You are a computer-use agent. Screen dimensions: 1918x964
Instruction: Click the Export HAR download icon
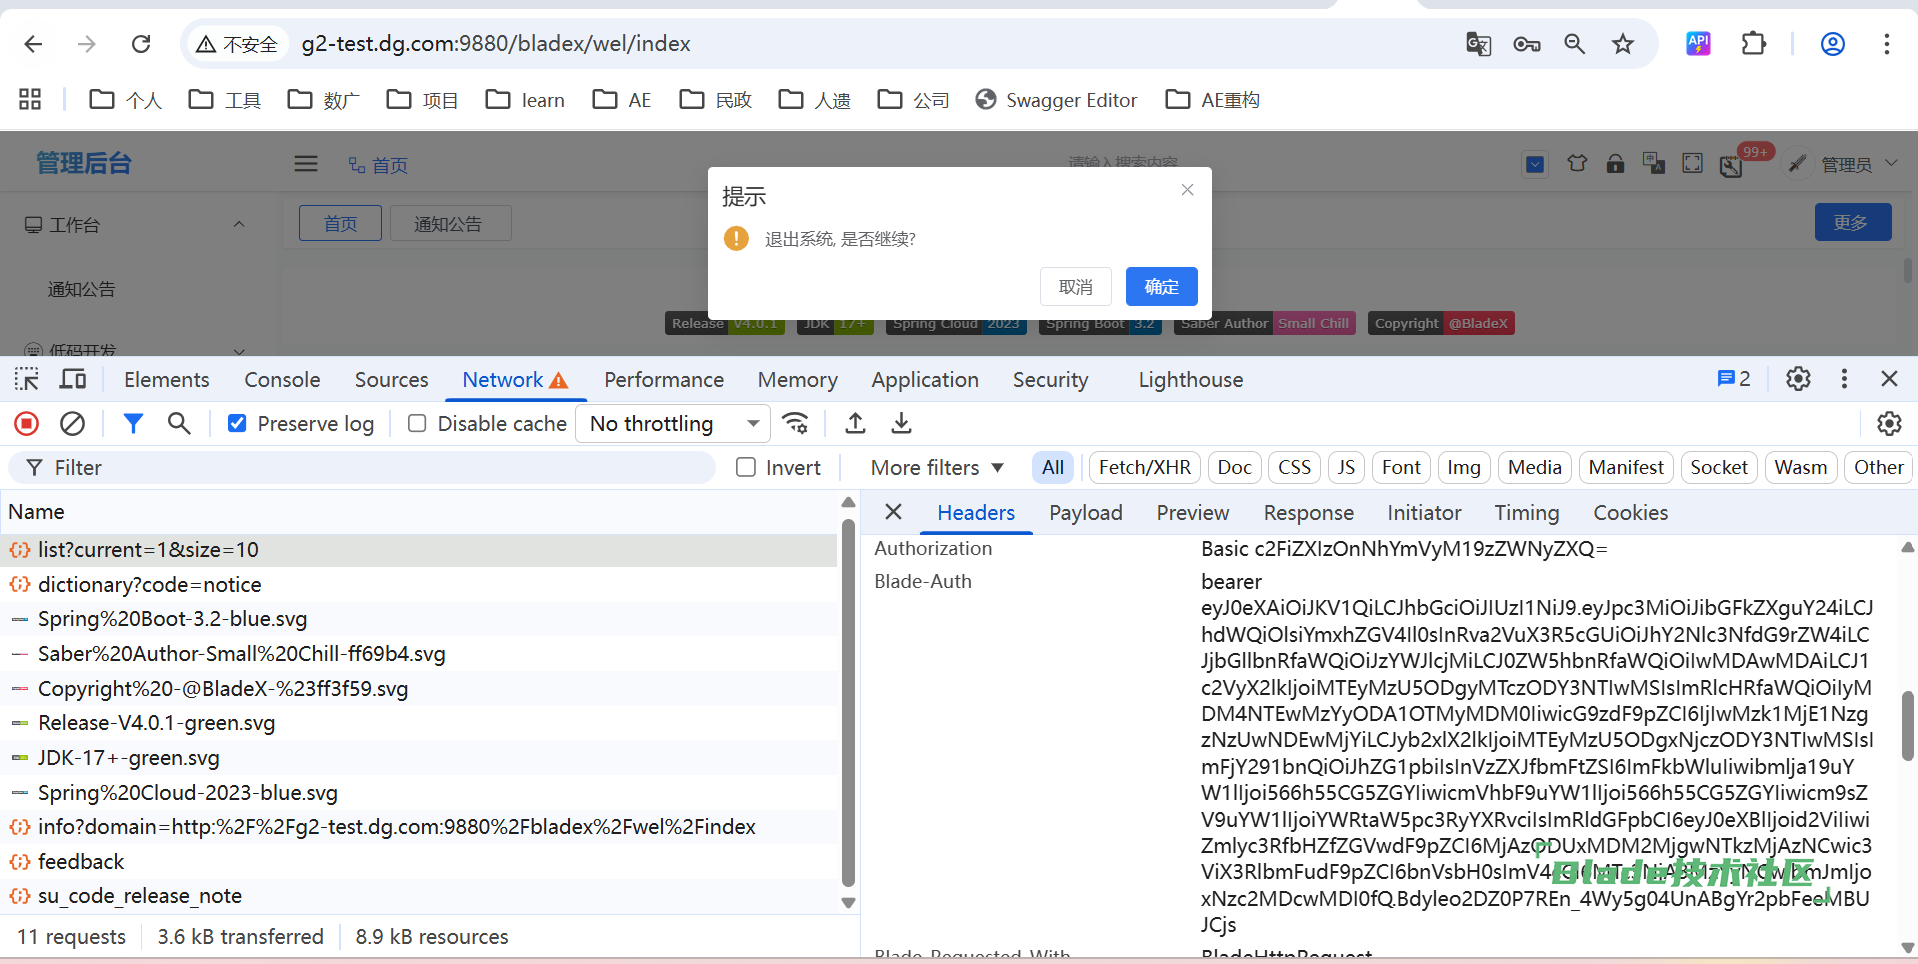coord(901,424)
